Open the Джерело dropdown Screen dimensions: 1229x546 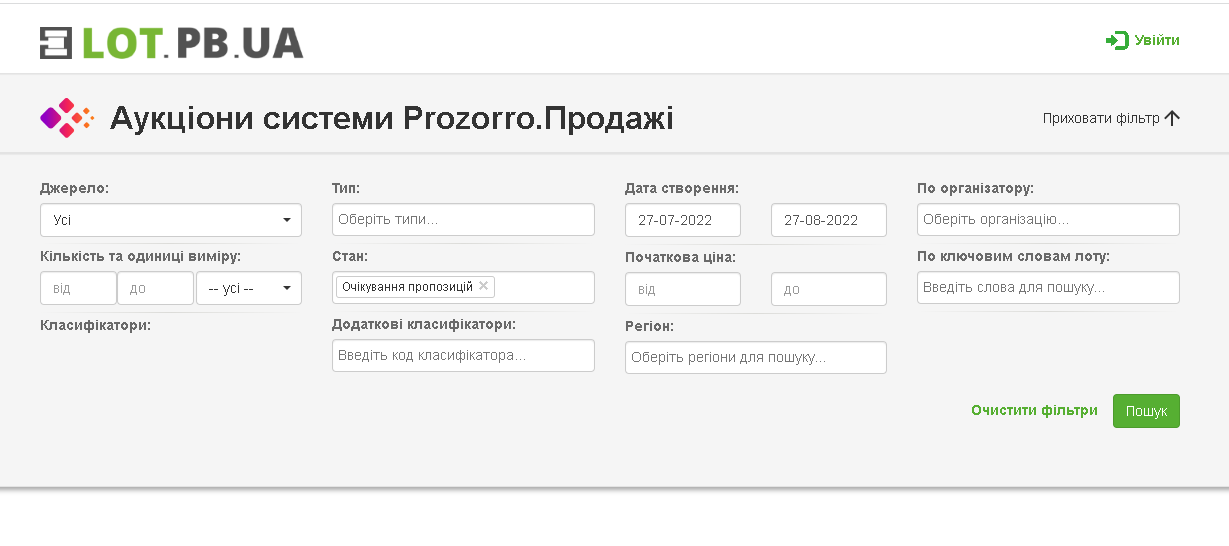point(171,220)
